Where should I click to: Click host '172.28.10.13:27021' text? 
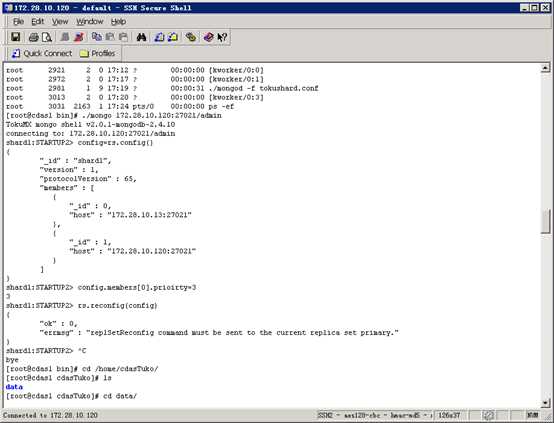(149, 215)
